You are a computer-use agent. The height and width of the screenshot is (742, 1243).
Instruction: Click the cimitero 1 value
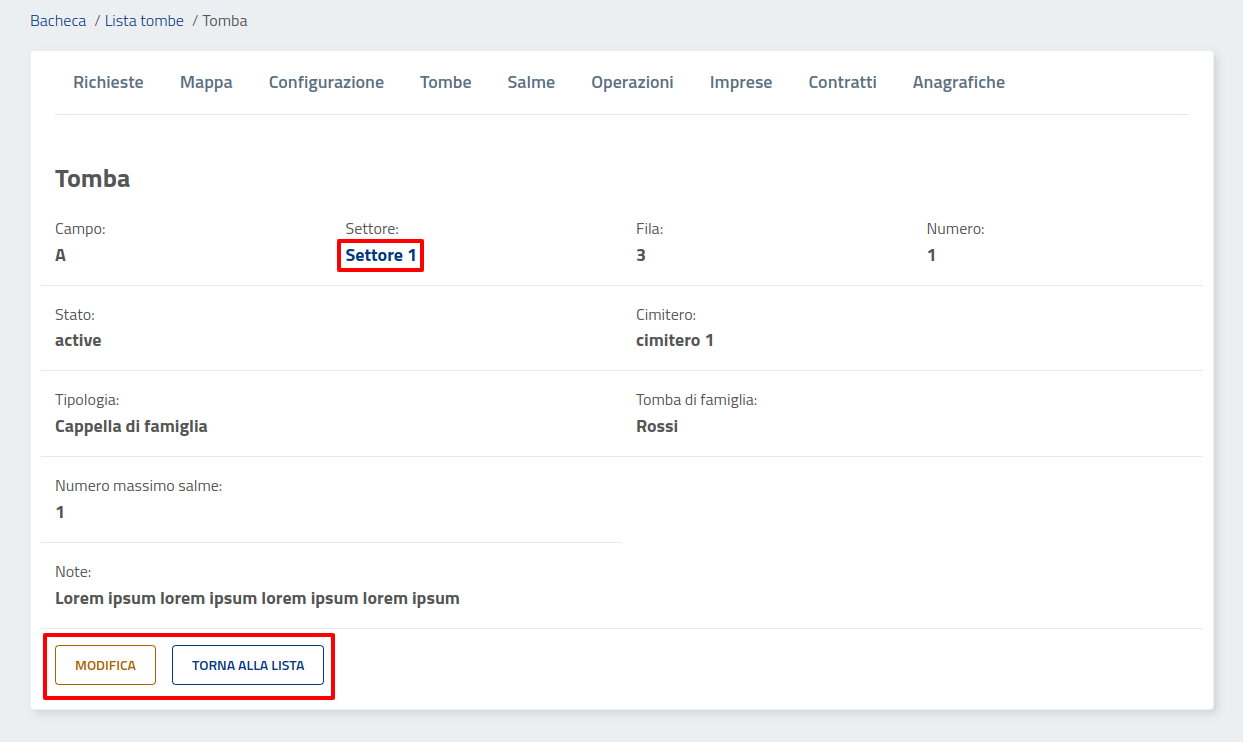[x=674, y=340]
